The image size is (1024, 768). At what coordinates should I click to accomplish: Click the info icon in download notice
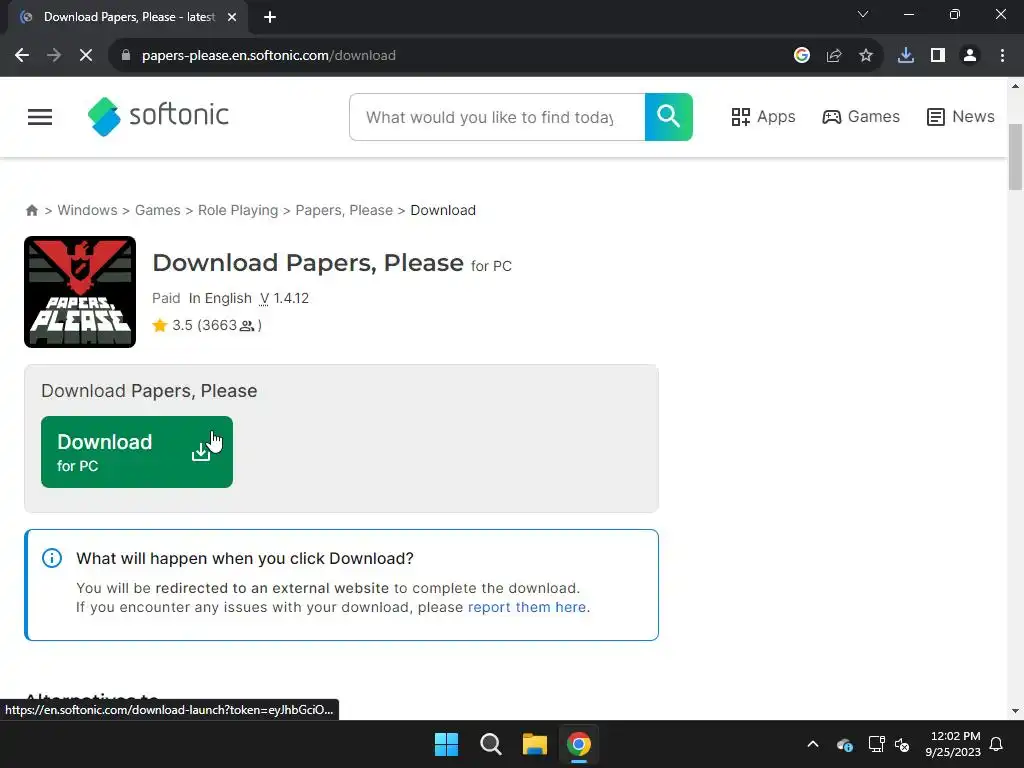[52, 558]
